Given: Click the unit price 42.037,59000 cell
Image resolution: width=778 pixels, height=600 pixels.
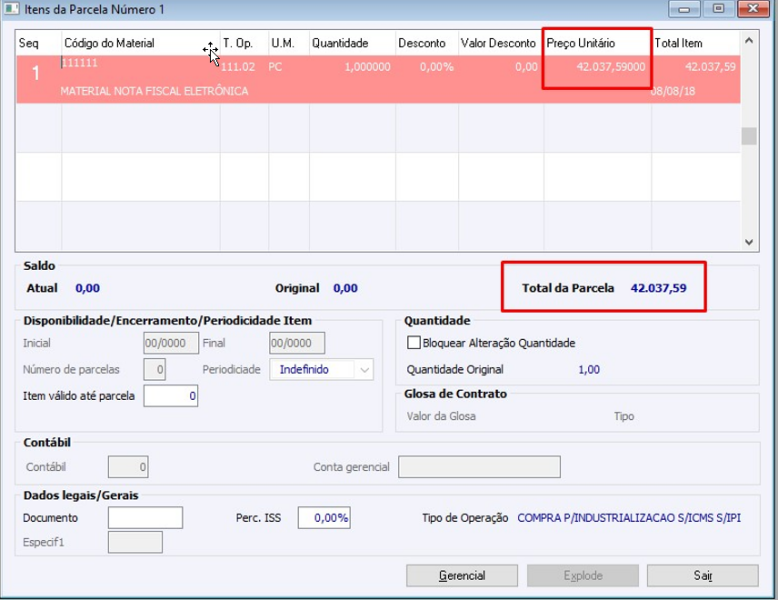Looking at the screenshot, I should pyautogui.click(x=611, y=67).
